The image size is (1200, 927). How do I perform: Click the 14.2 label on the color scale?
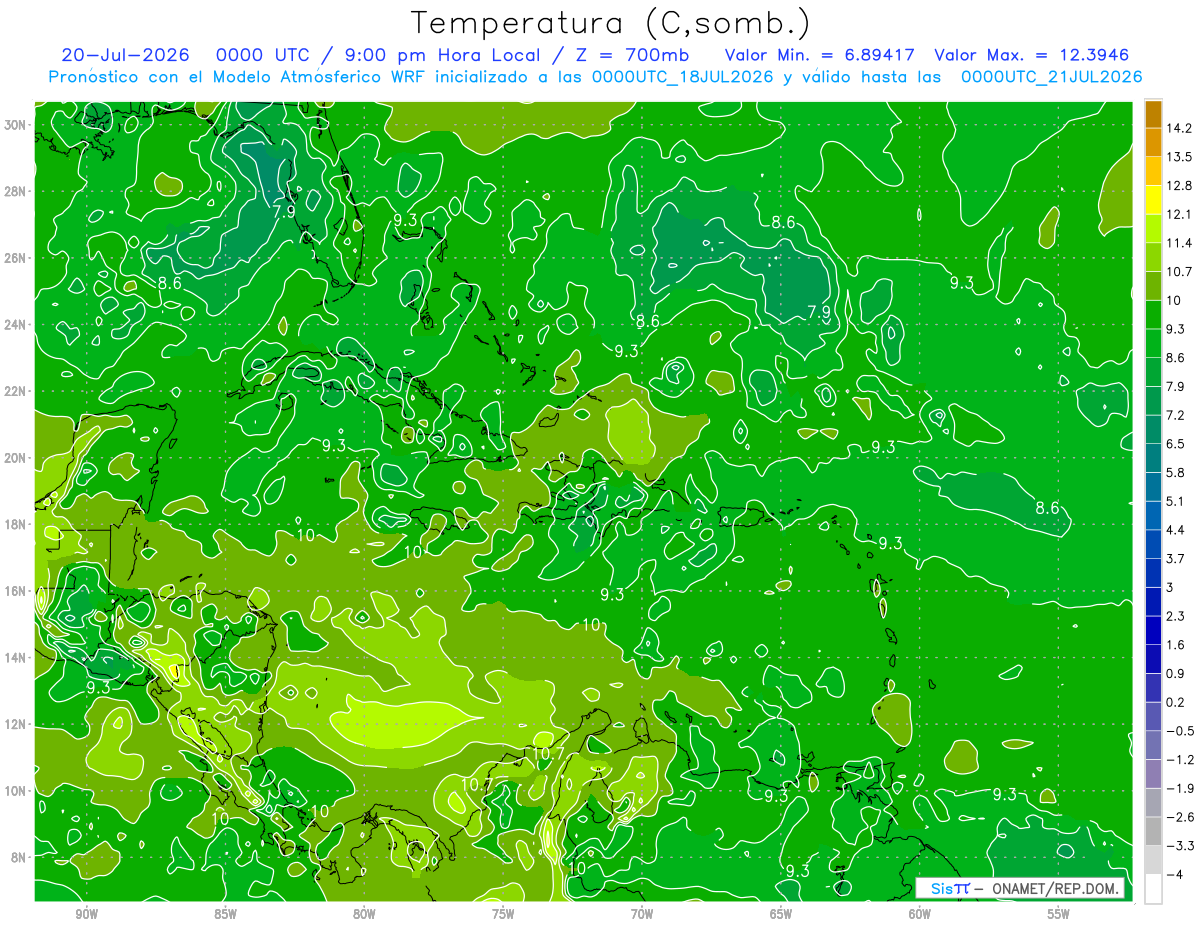point(1178,128)
